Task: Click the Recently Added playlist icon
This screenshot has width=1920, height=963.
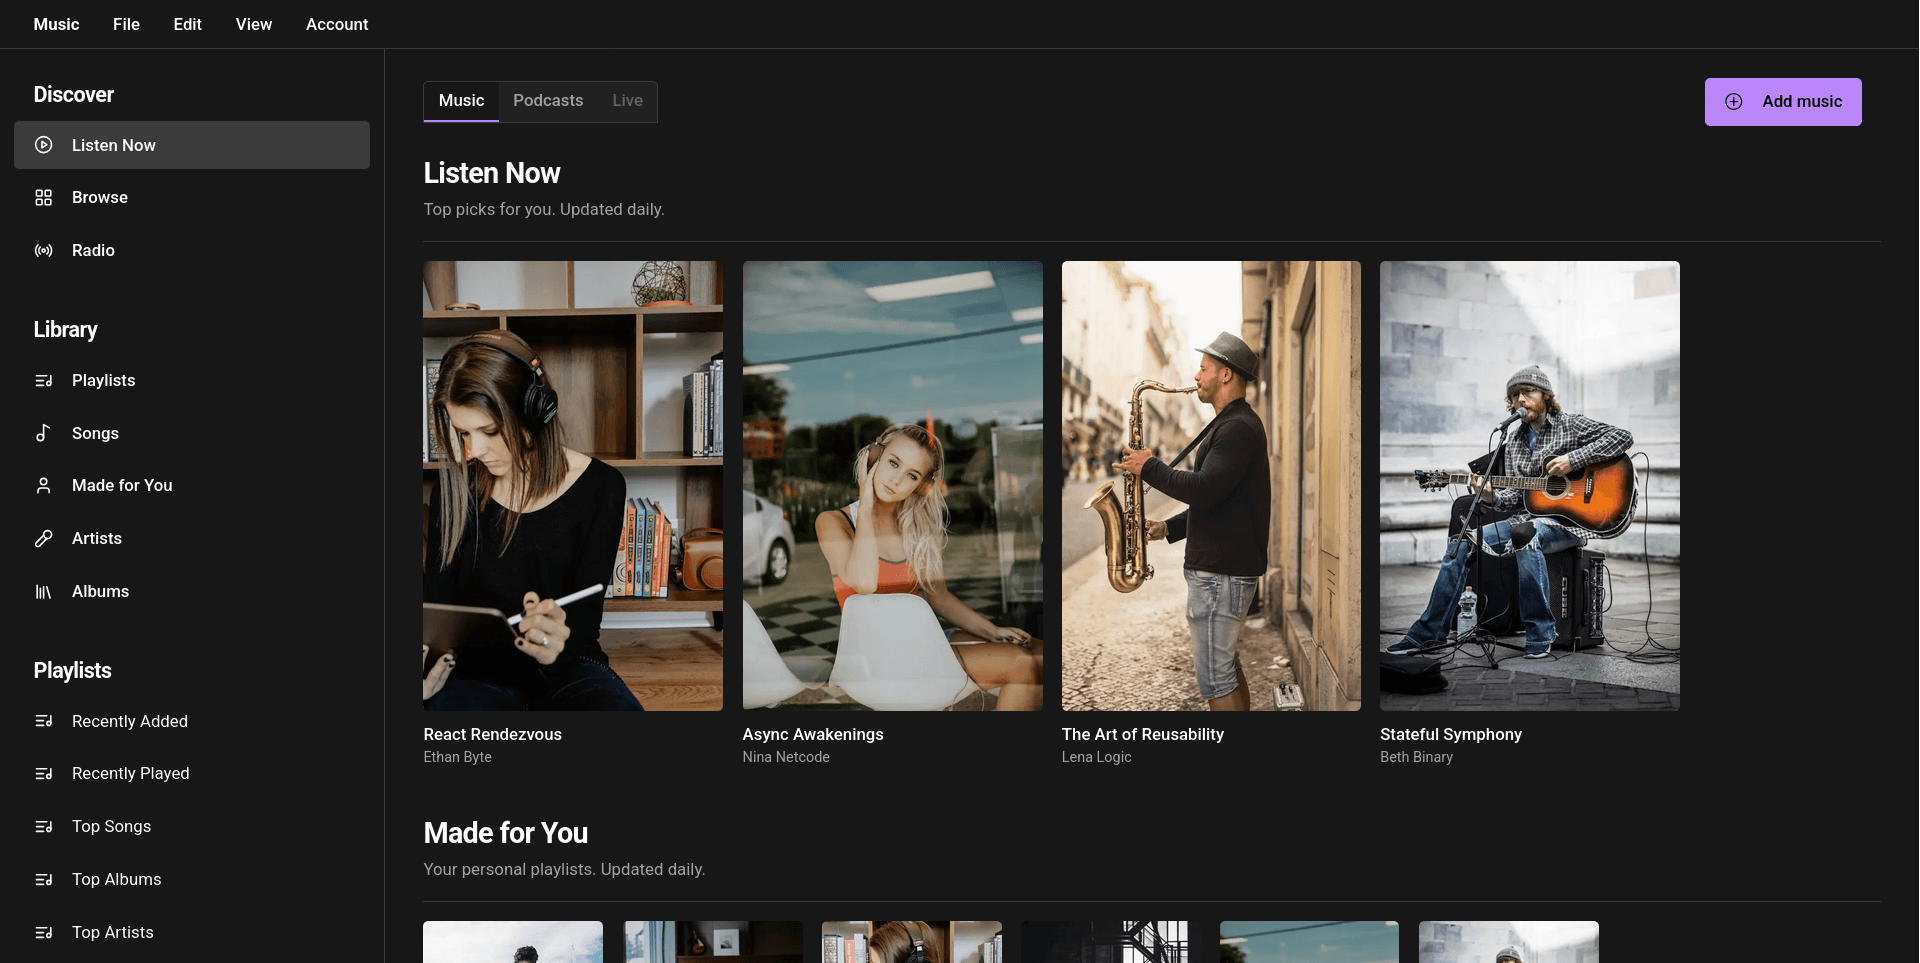Action: coord(43,721)
